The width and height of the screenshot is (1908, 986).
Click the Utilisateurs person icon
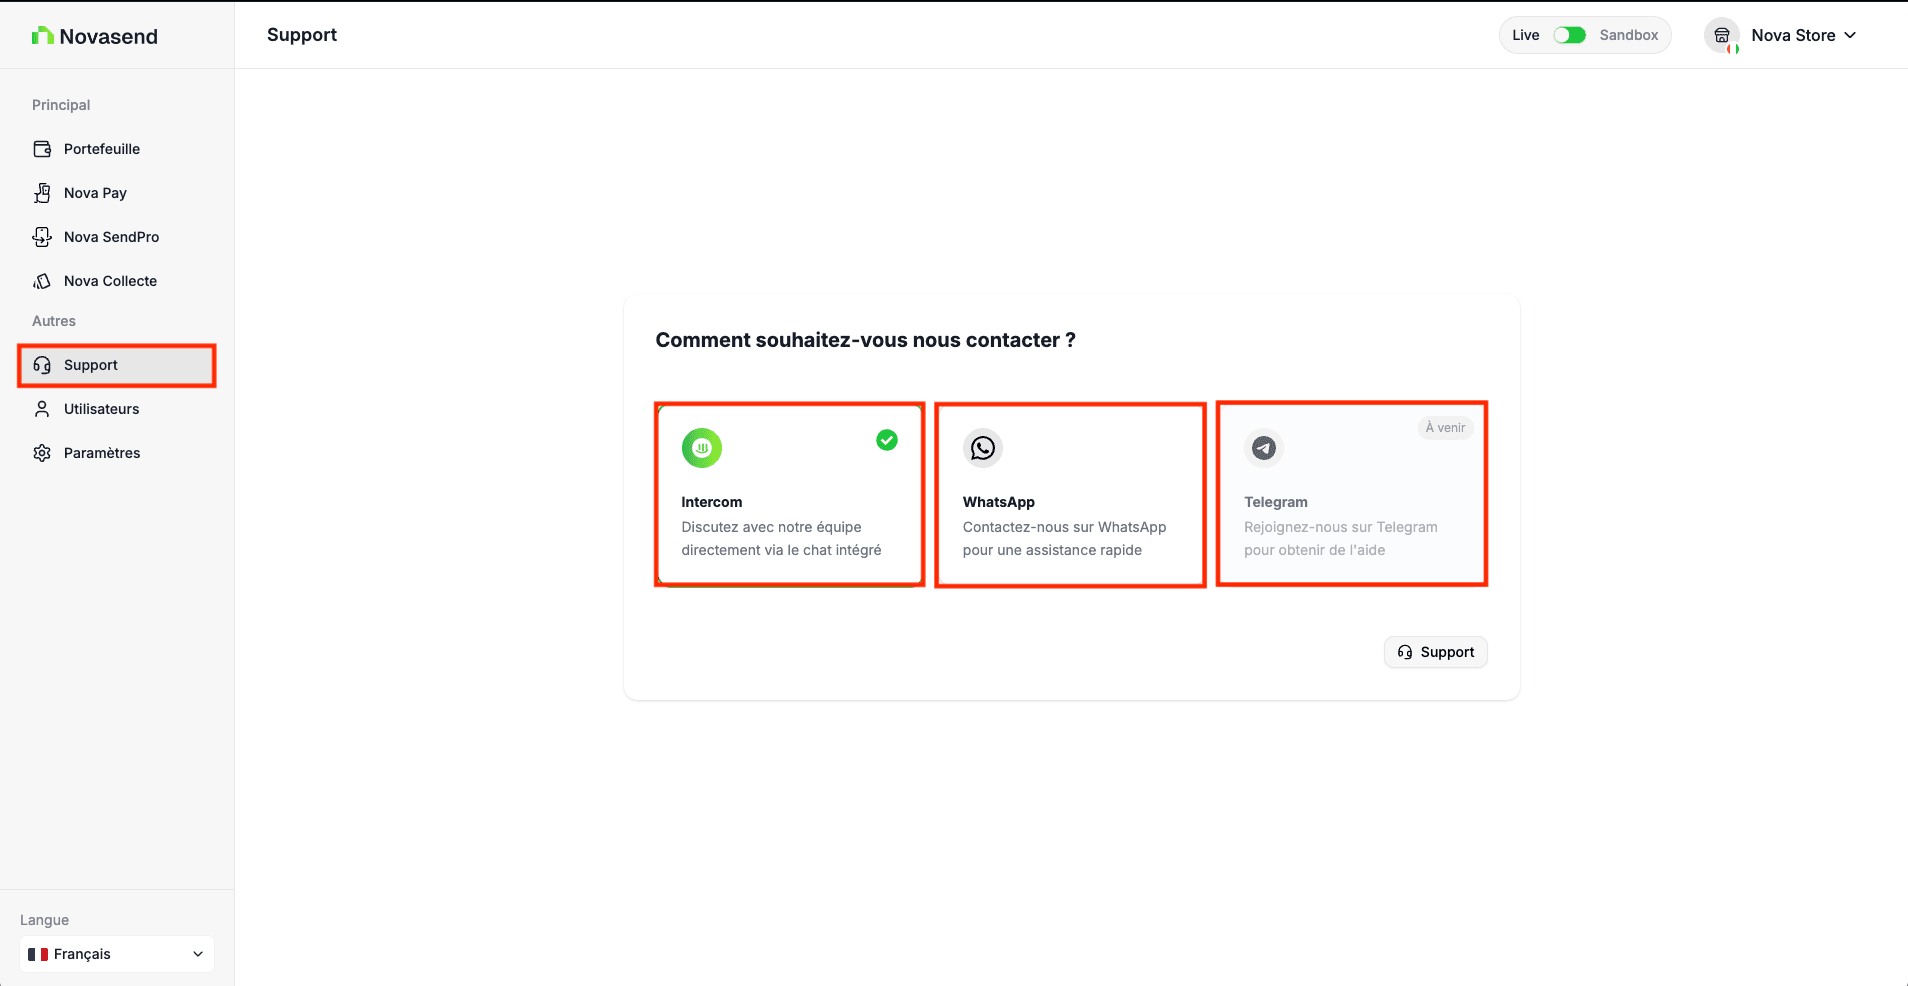click(x=42, y=409)
